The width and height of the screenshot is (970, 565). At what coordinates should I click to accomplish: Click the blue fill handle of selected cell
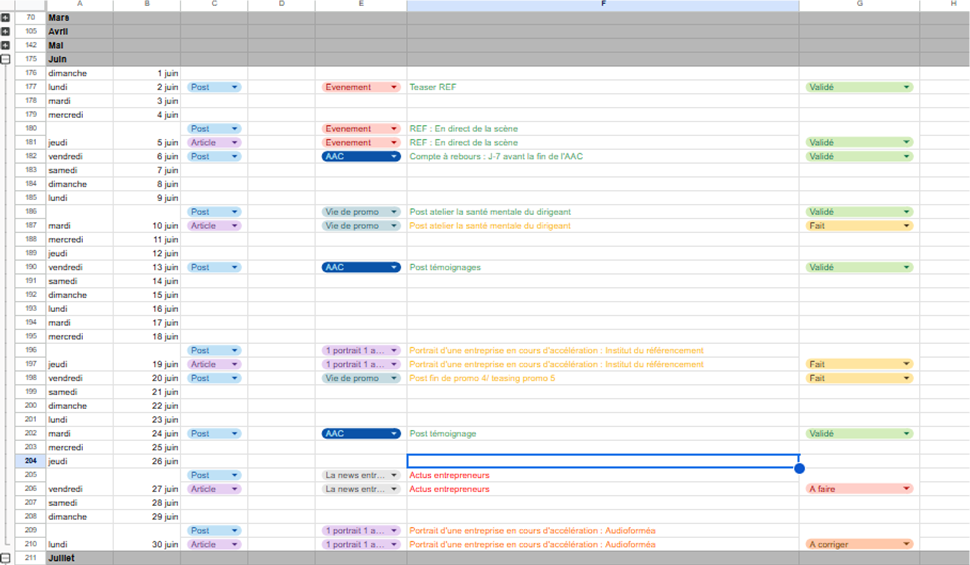tap(799, 468)
